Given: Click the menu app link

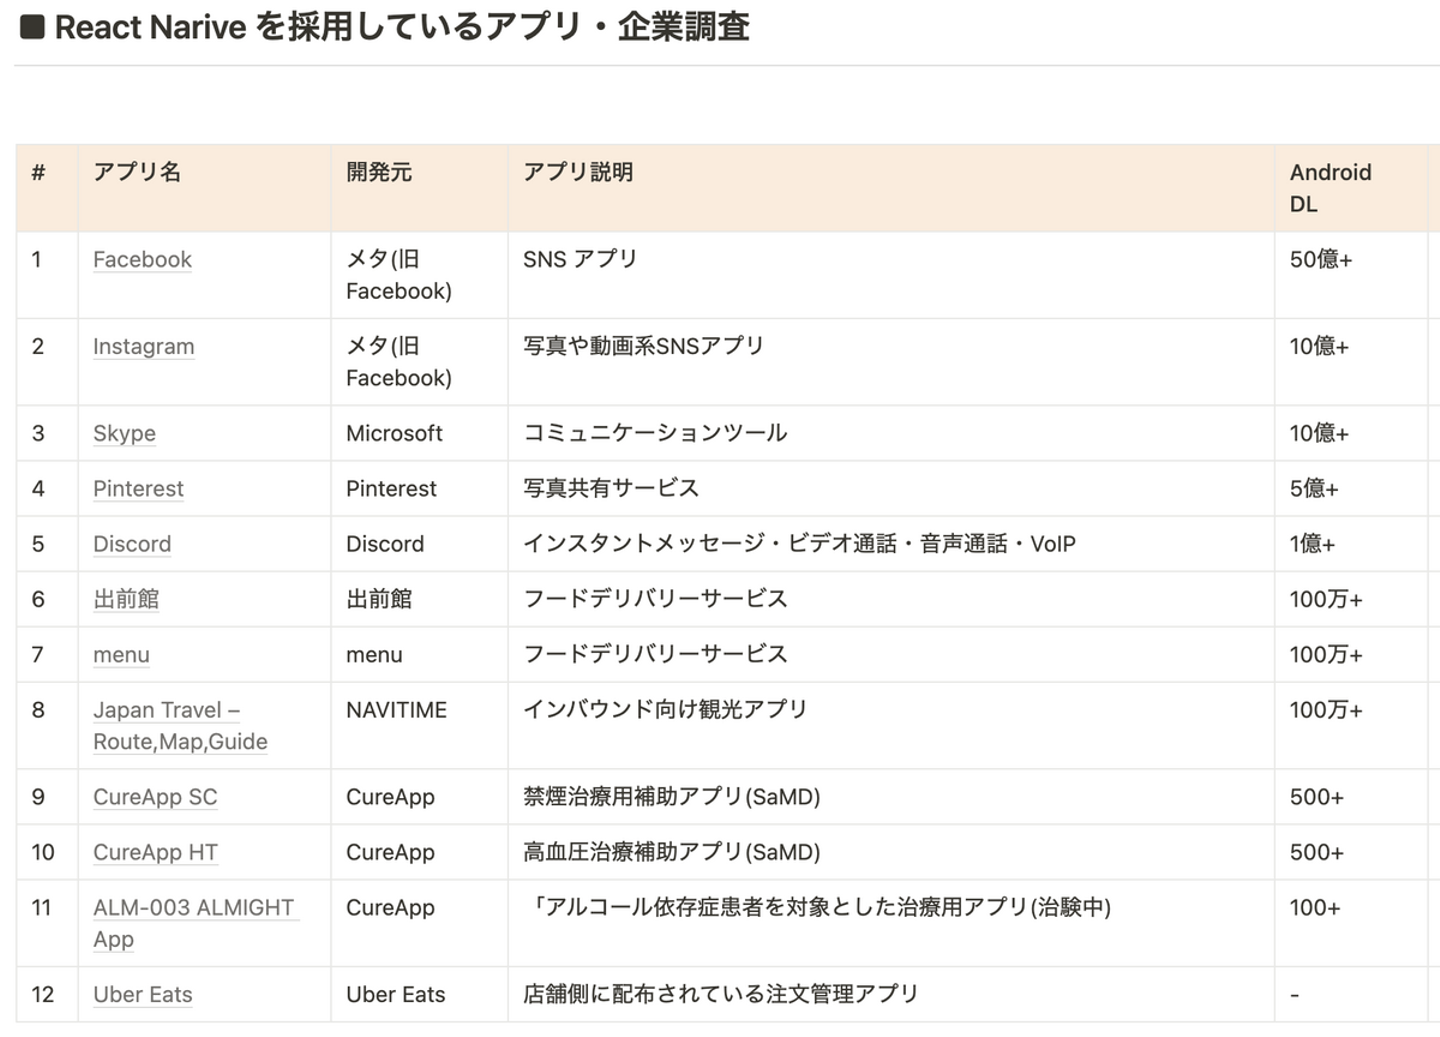Looking at the screenshot, I should point(121,655).
